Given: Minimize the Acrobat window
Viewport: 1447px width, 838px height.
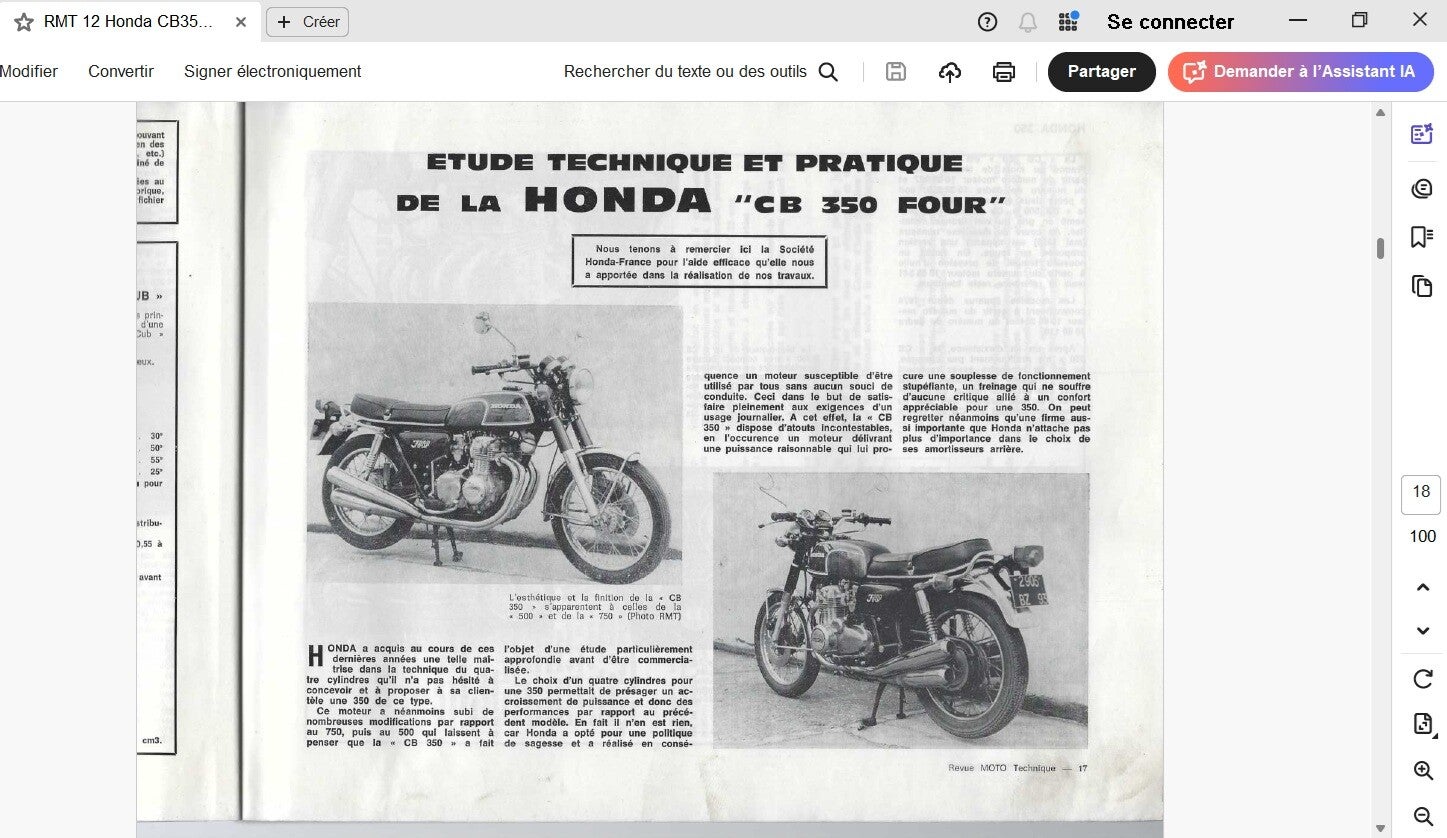Looking at the screenshot, I should pyautogui.click(x=1298, y=21).
